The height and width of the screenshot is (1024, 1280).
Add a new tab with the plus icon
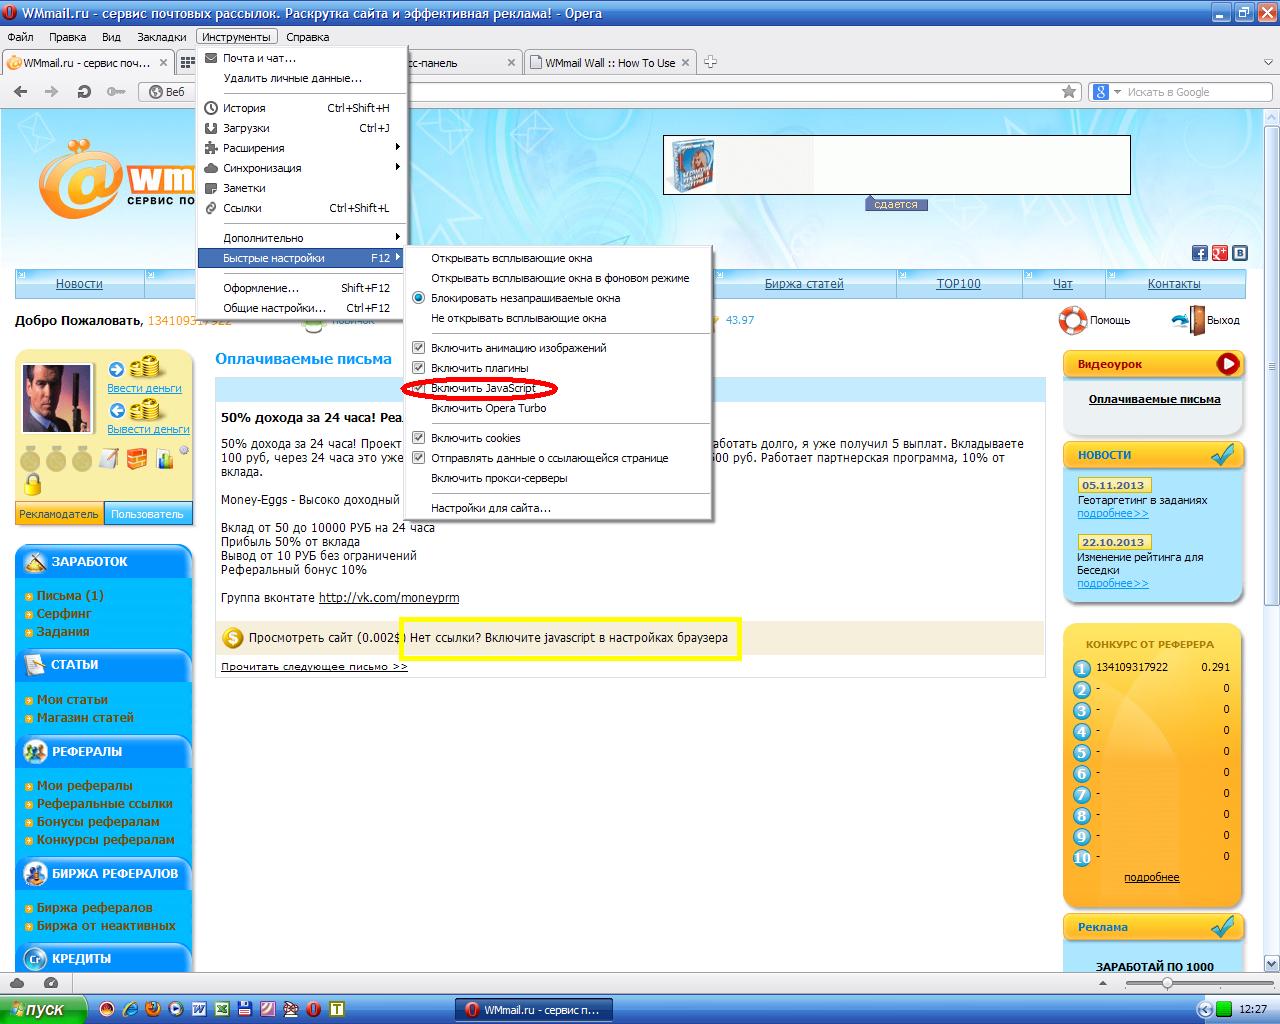[711, 62]
